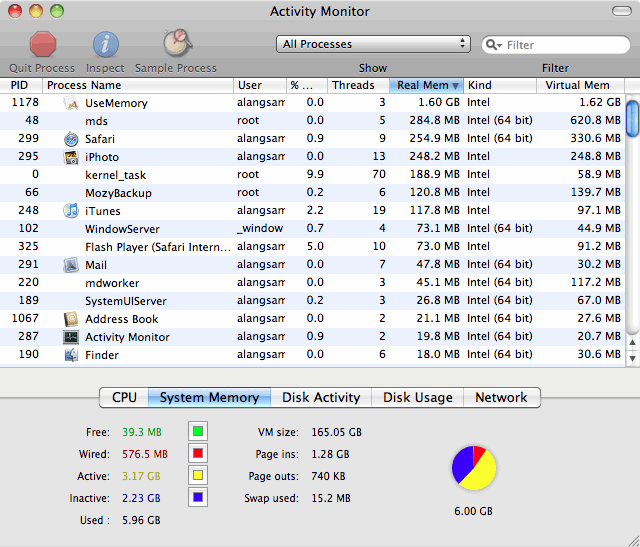Open the Network tab
This screenshot has height=547, width=640.
click(502, 398)
